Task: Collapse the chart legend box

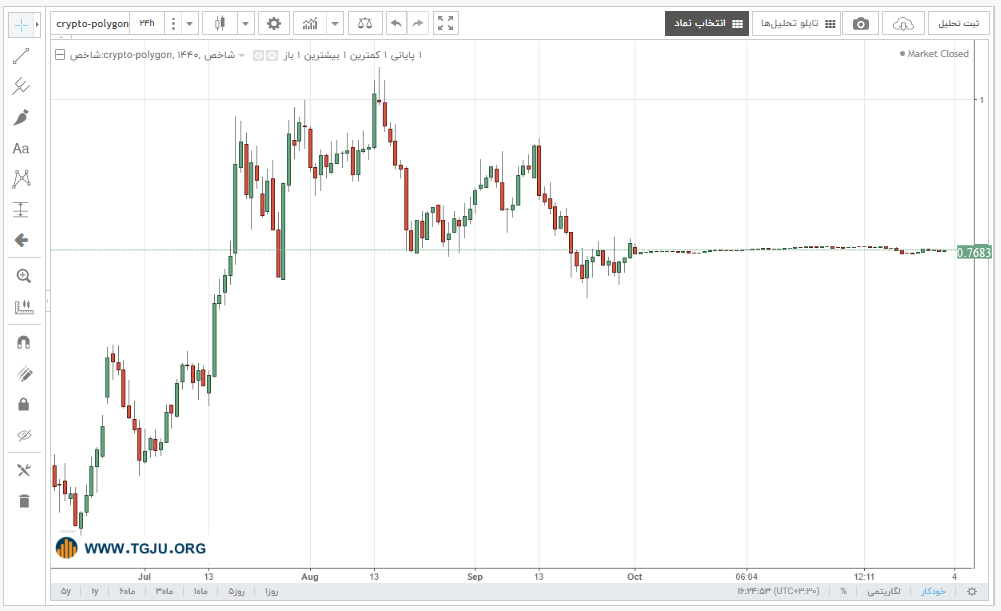Action: tap(60, 55)
